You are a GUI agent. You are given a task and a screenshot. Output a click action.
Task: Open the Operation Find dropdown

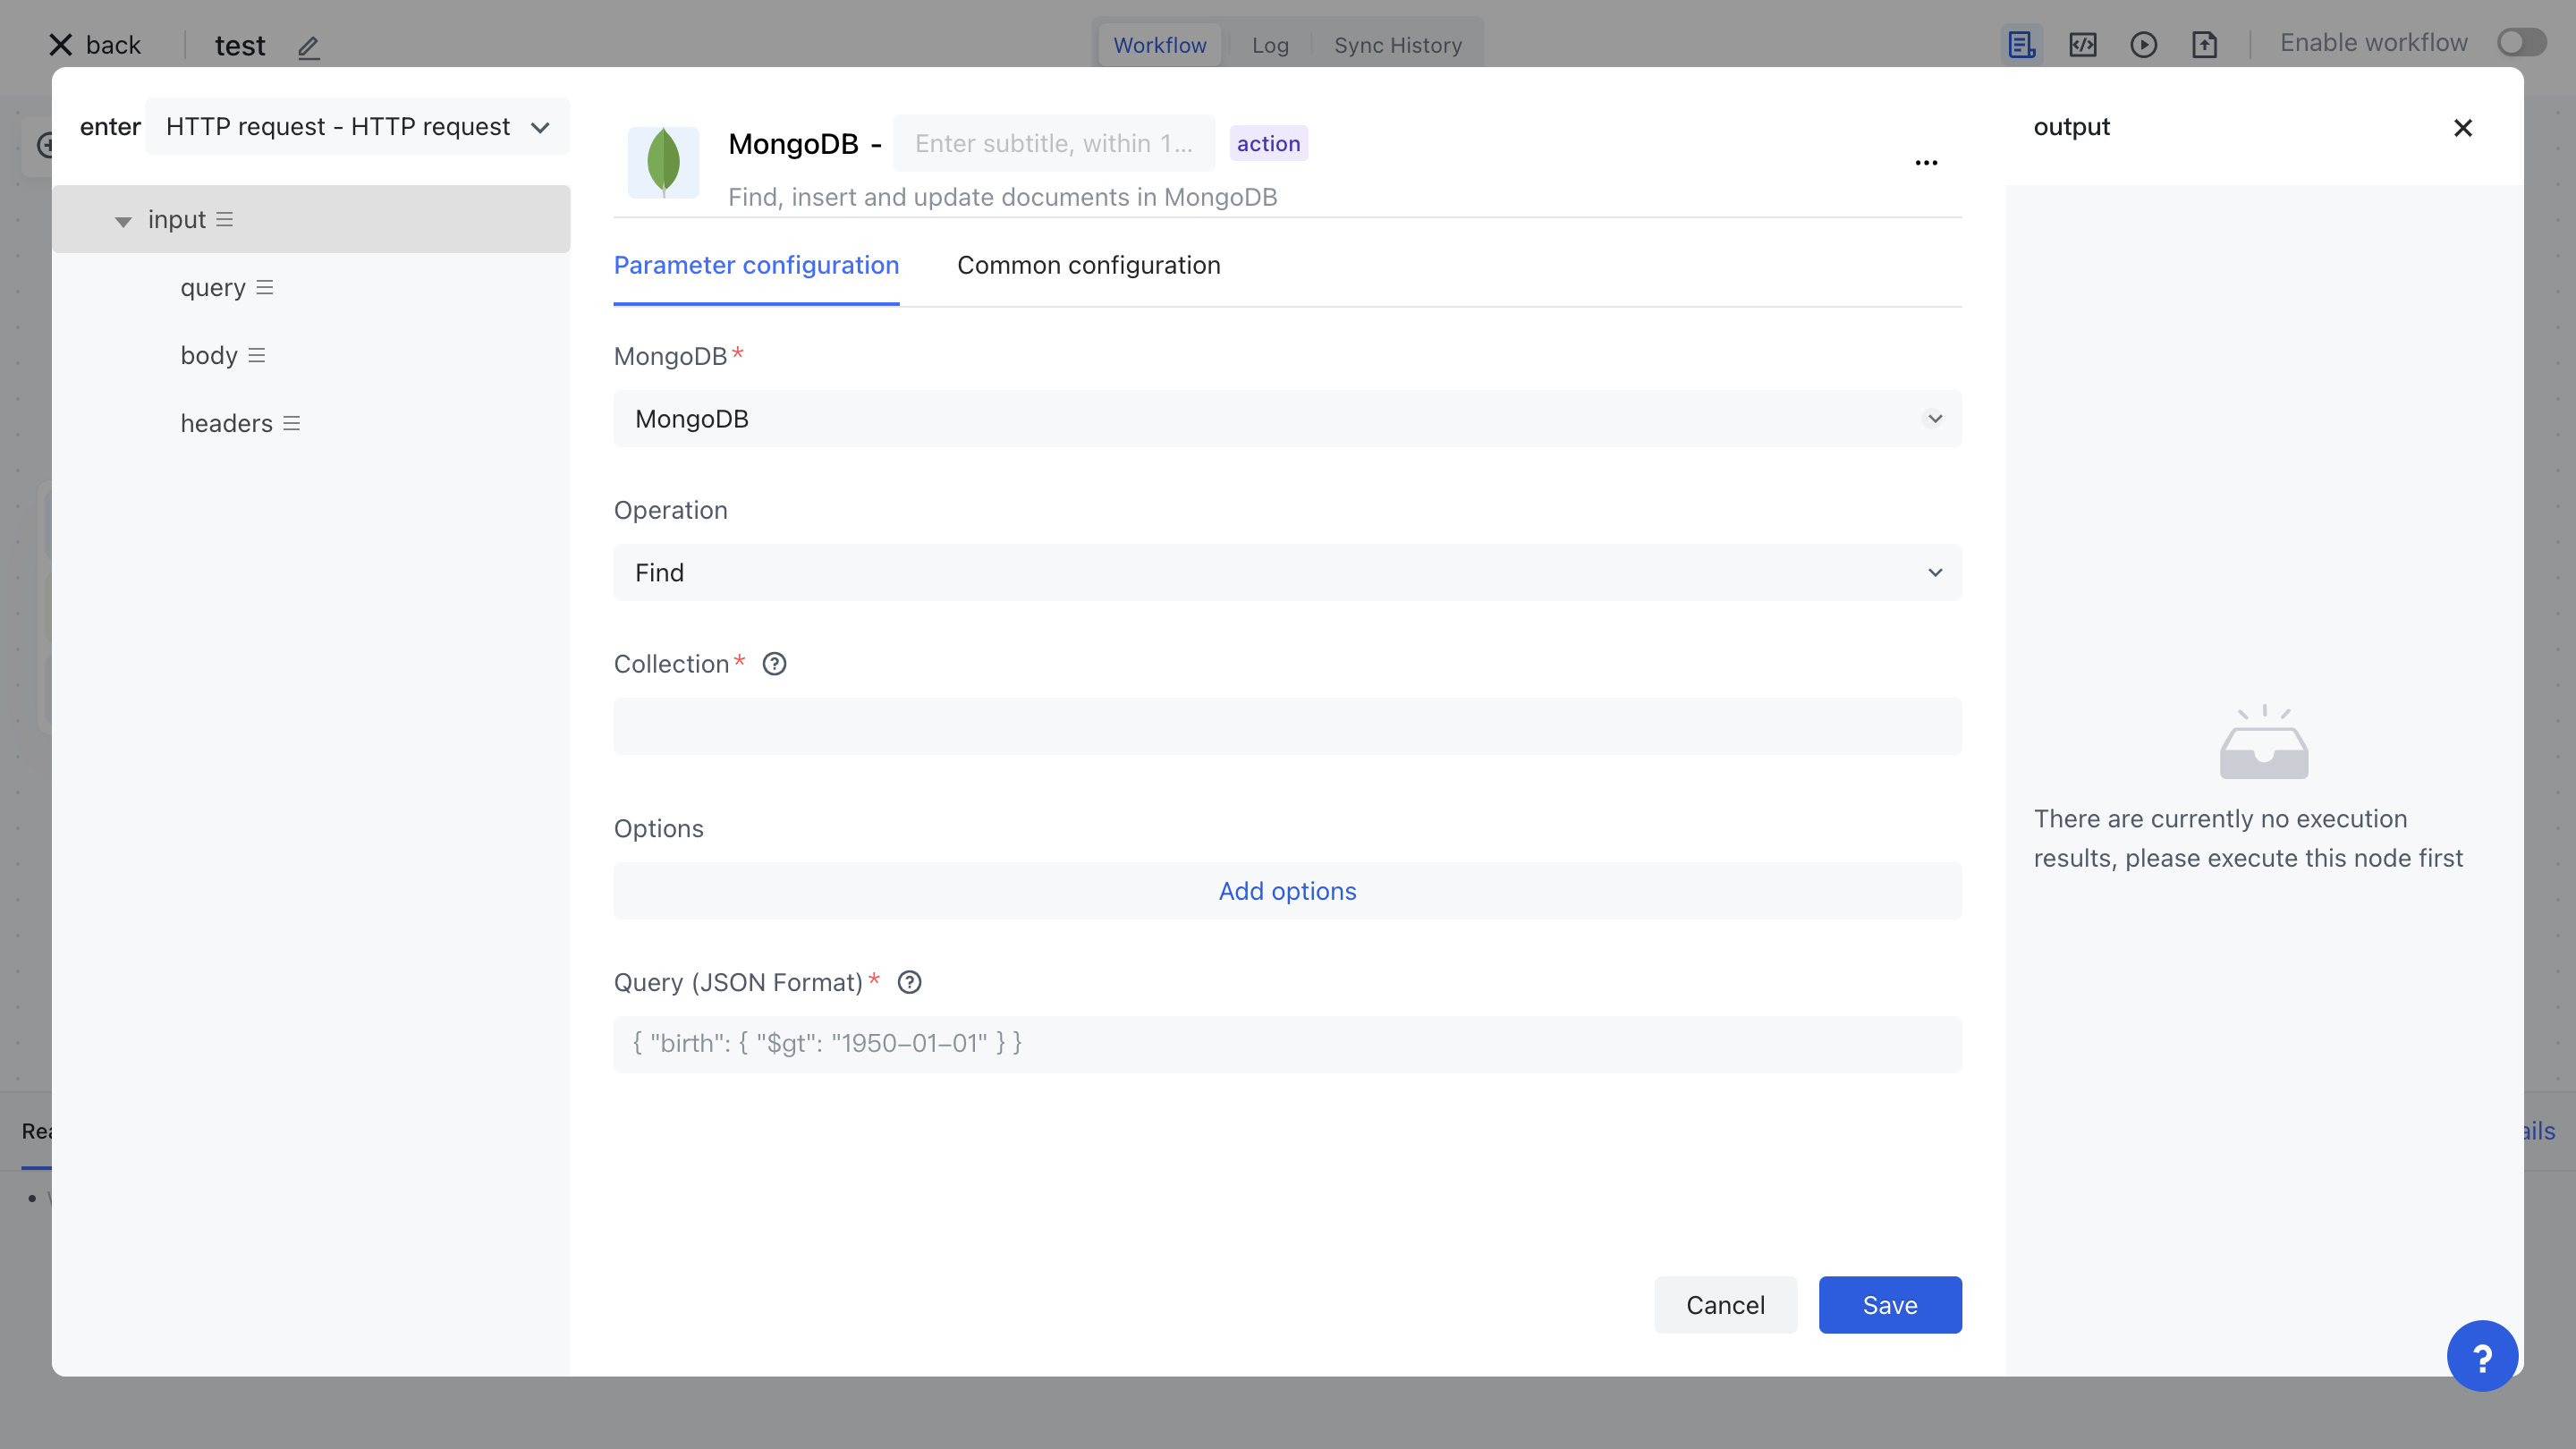[1287, 573]
